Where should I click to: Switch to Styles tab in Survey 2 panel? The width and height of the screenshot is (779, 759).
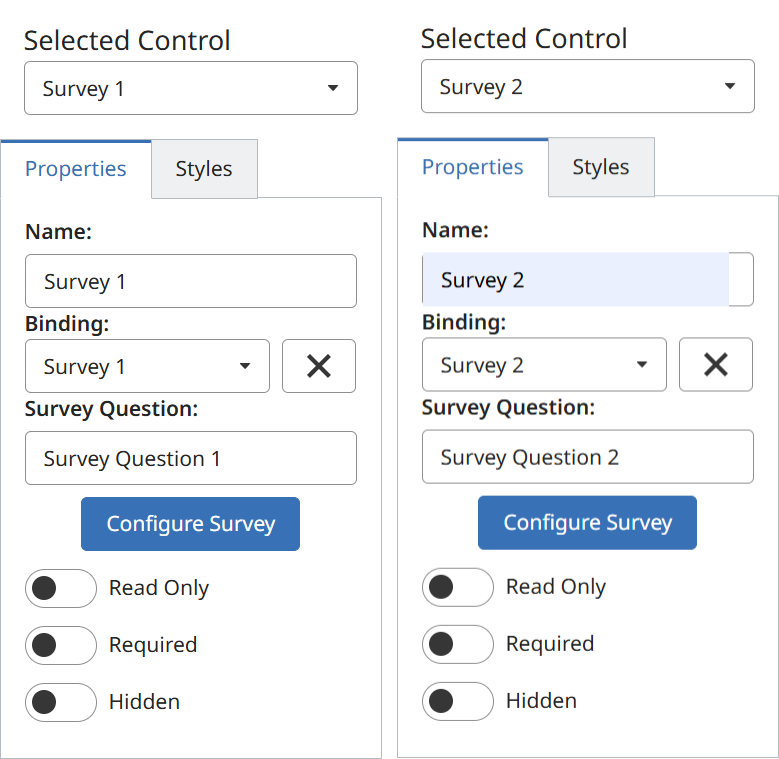[601, 167]
